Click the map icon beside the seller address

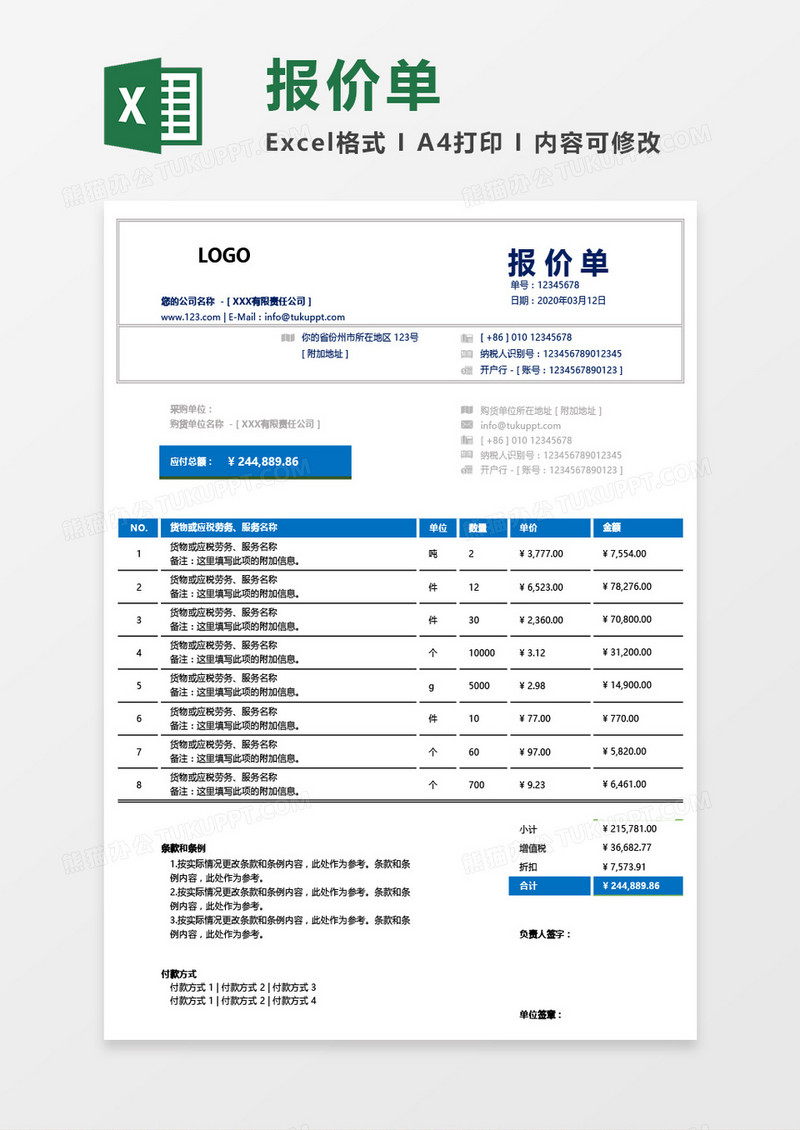click(x=288, y=337)
